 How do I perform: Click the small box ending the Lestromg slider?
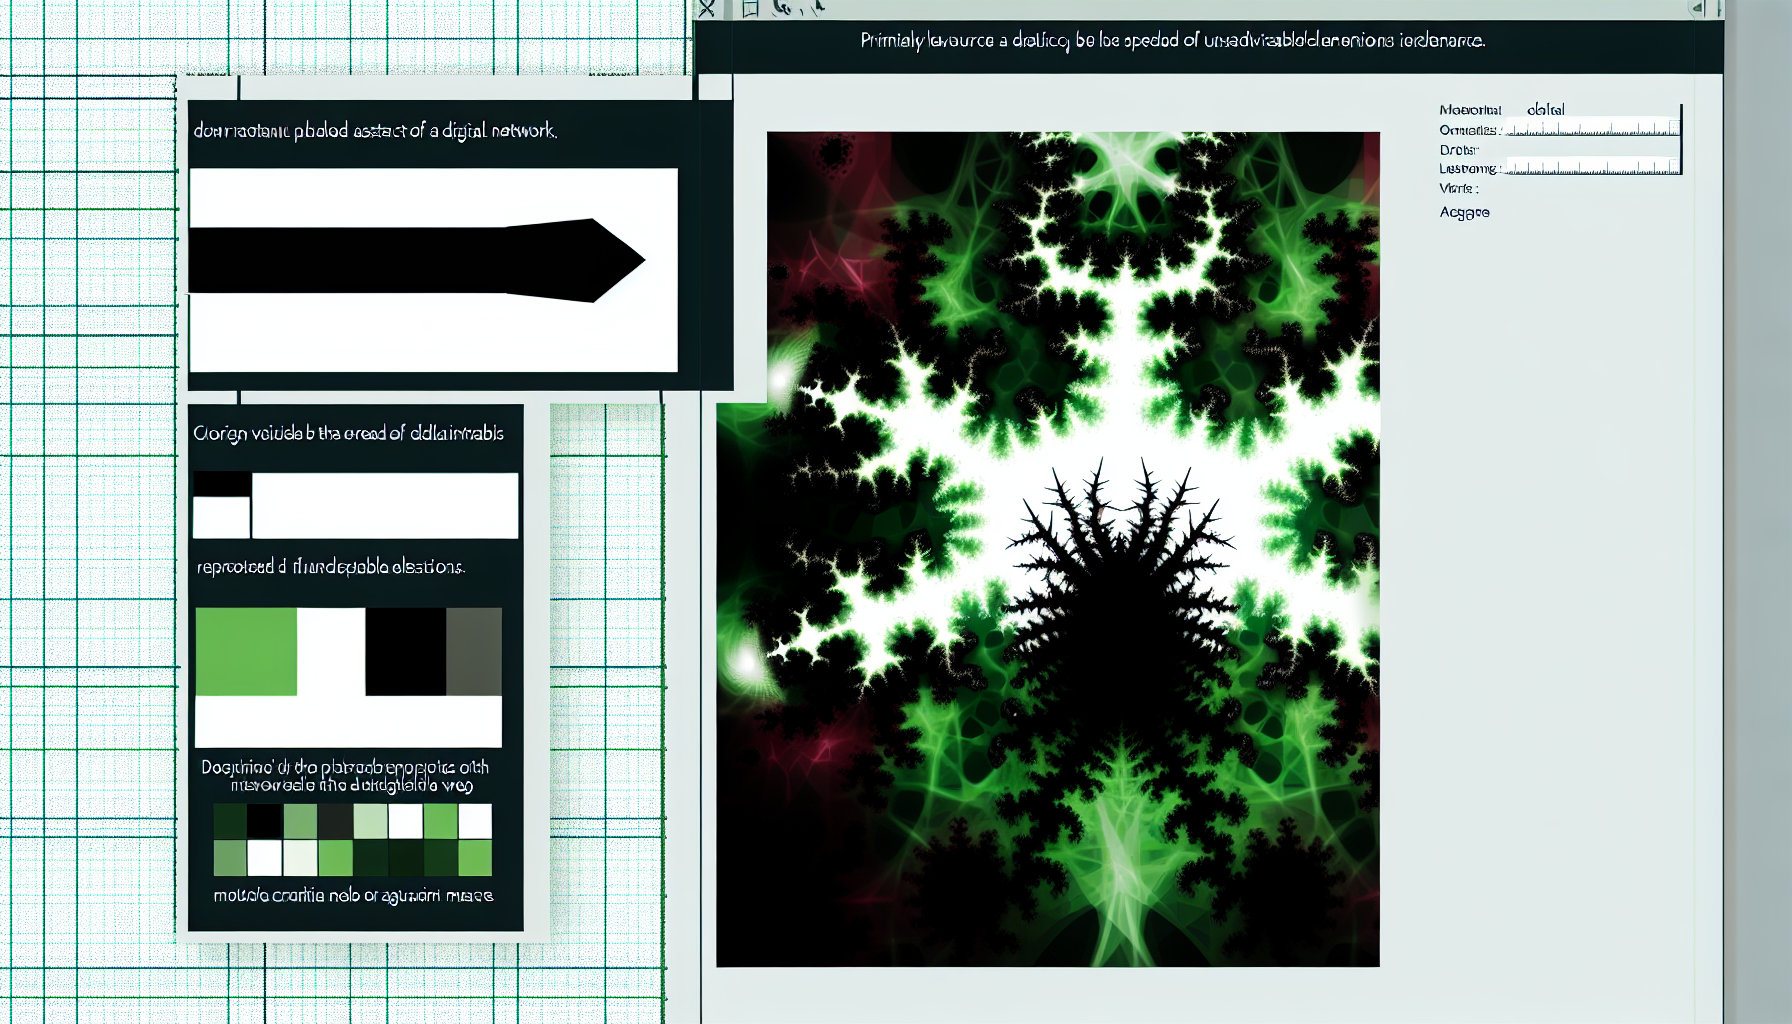point(1674,167)
